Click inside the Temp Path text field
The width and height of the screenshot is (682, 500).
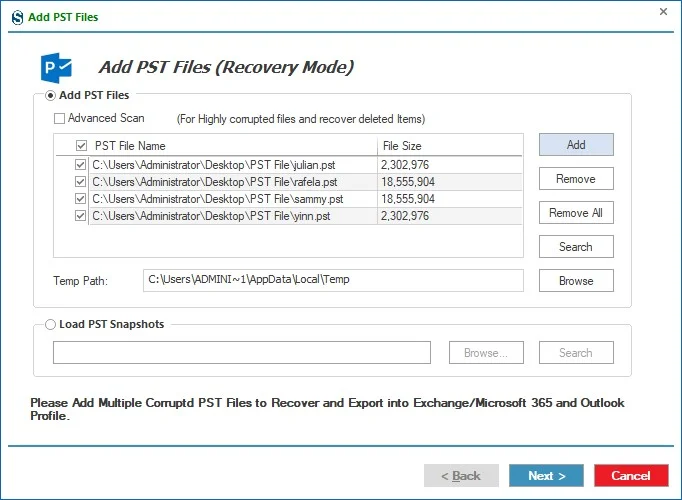(333, 280)
